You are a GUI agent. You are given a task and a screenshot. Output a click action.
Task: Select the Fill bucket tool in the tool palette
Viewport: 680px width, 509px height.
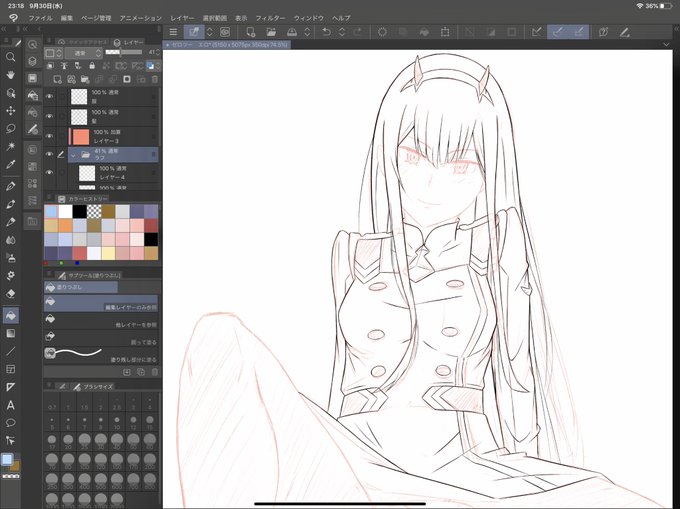(x=10, y=315)
